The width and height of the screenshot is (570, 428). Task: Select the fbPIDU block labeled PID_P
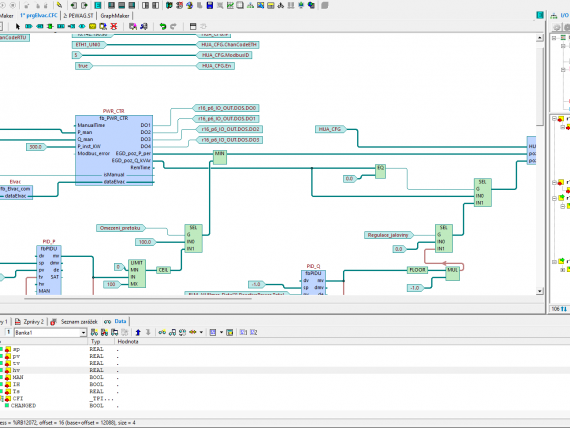[49, 270]
